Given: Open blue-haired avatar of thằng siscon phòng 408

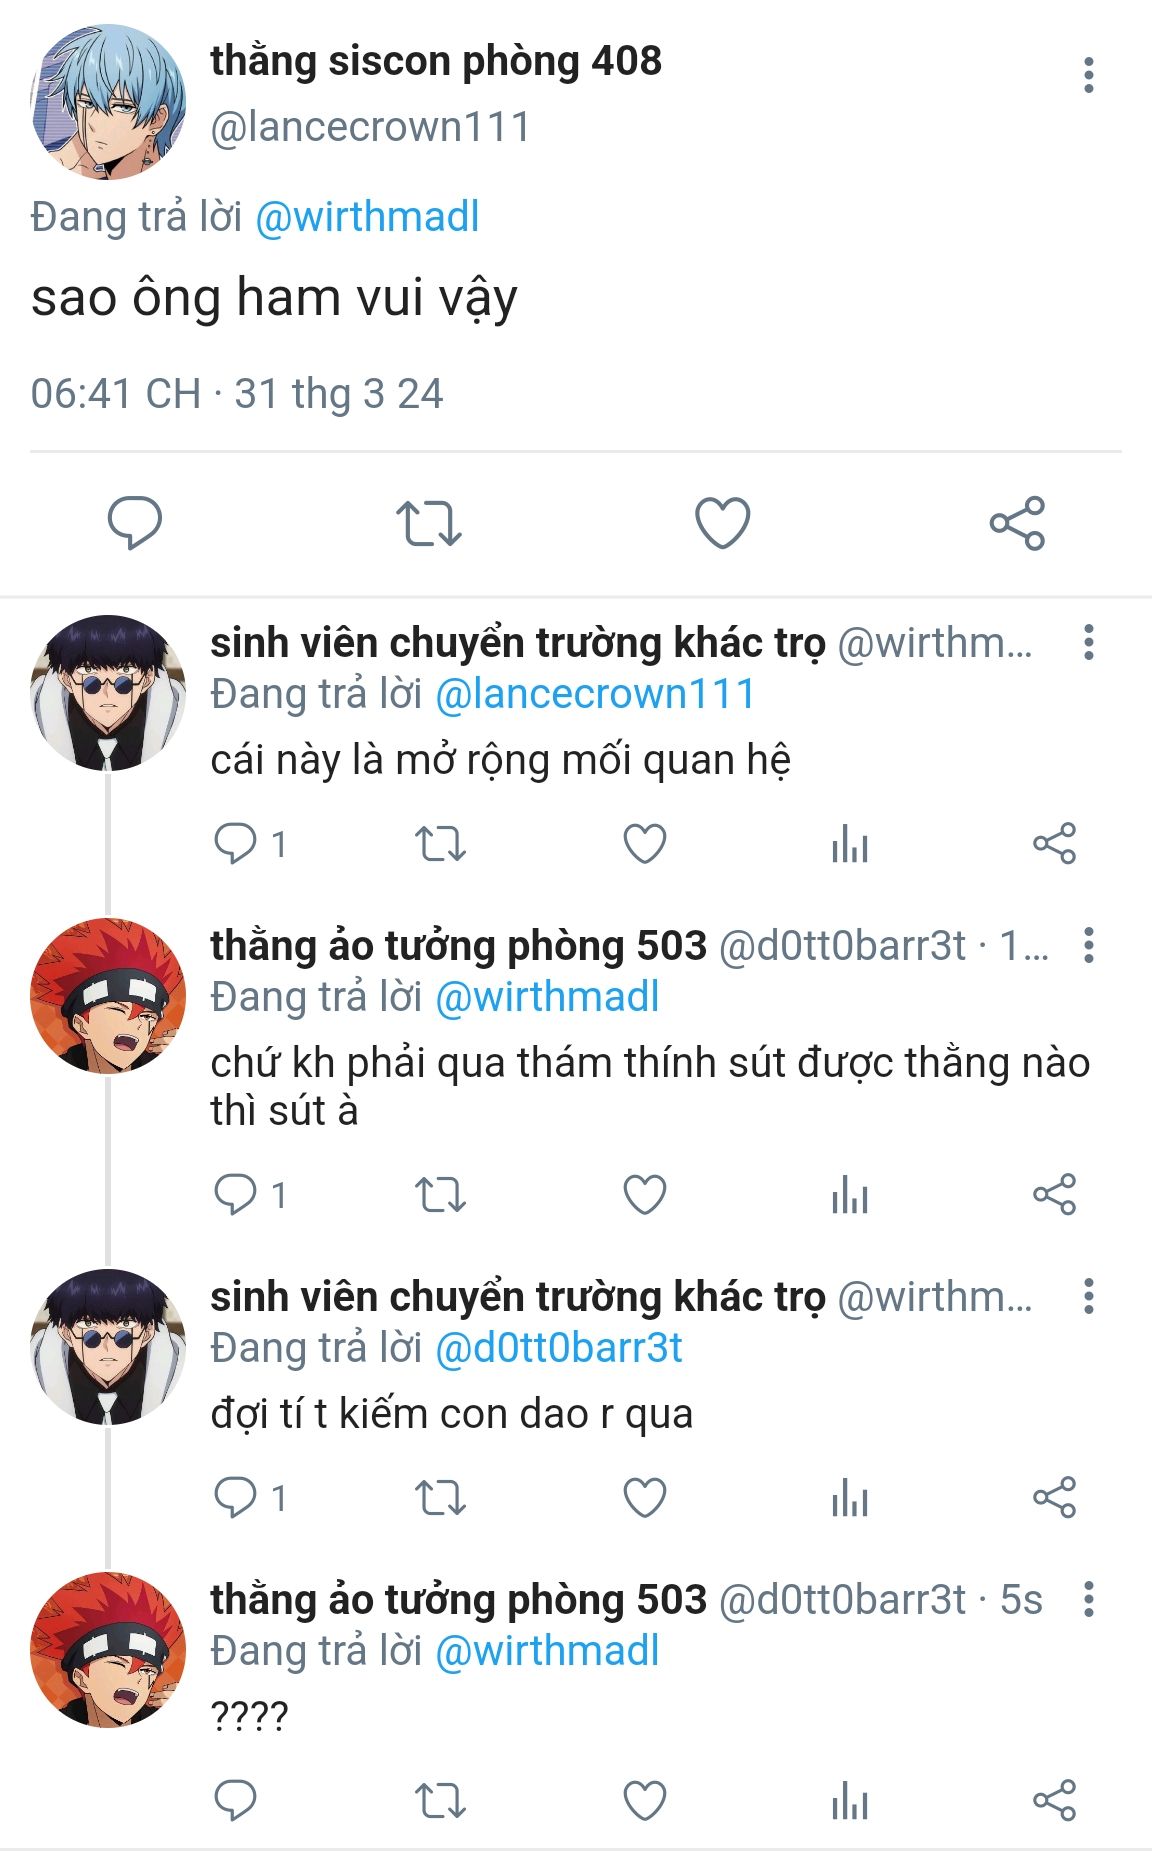Looking at the screenshot, I should coord(108,102).
